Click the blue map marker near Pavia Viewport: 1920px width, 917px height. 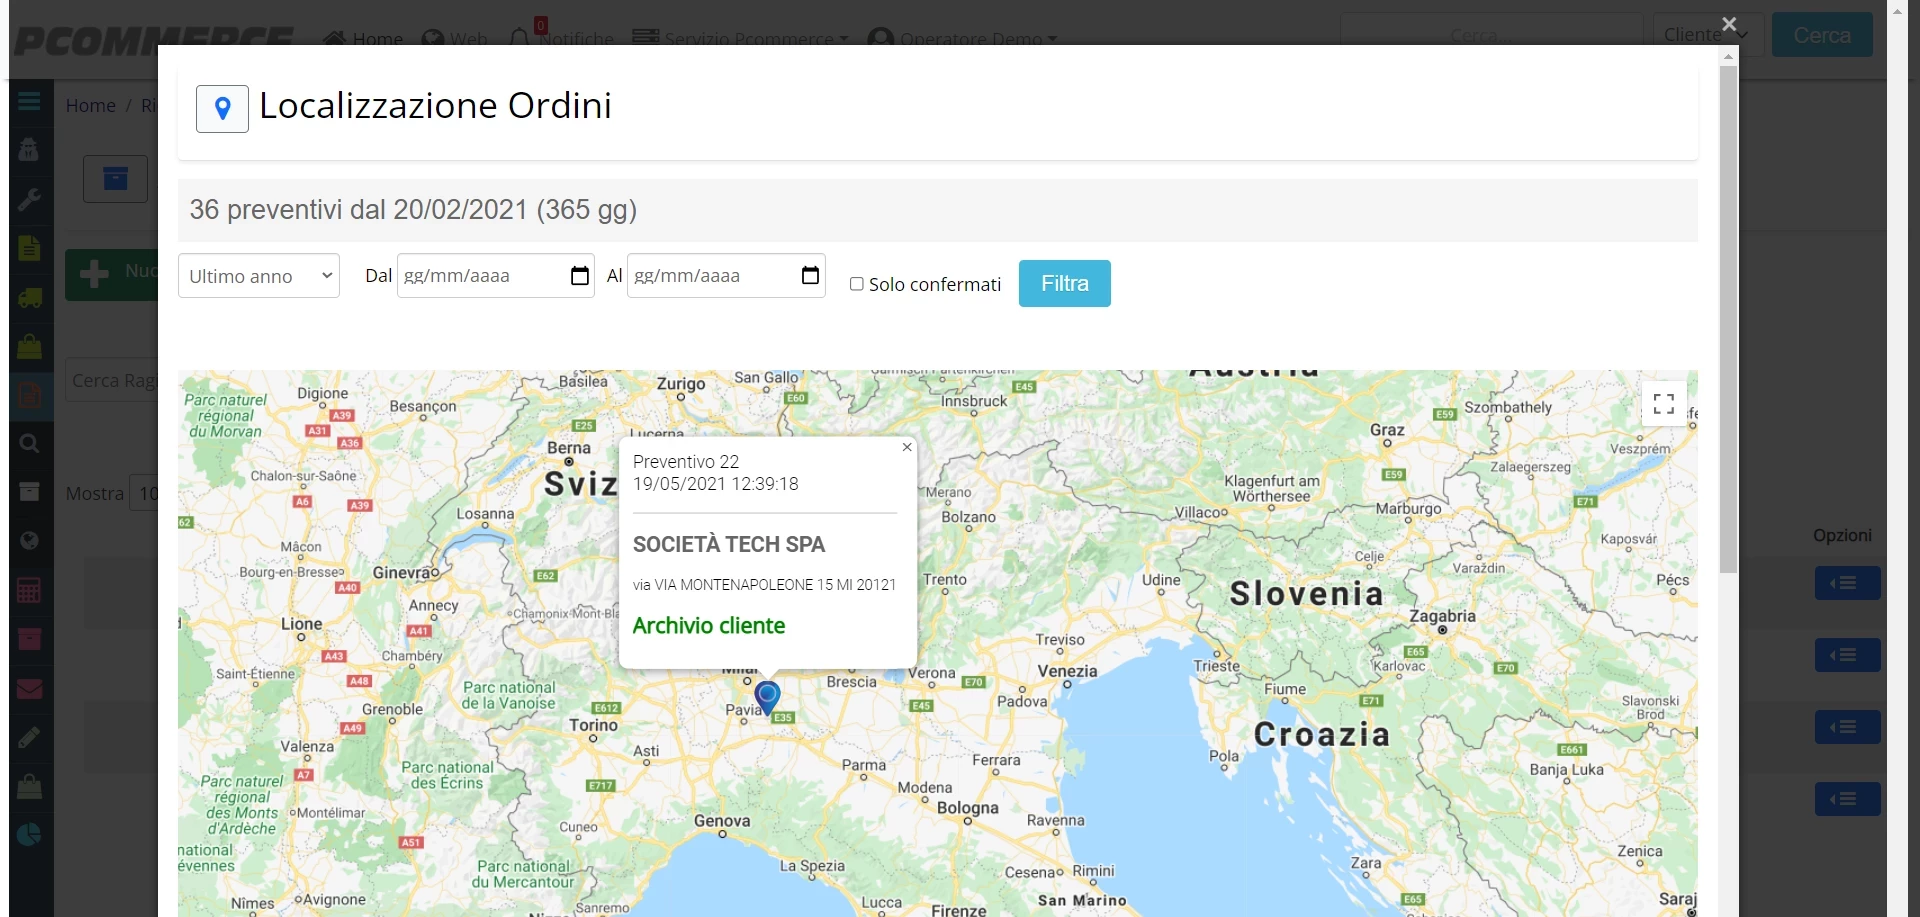point(767,697)
